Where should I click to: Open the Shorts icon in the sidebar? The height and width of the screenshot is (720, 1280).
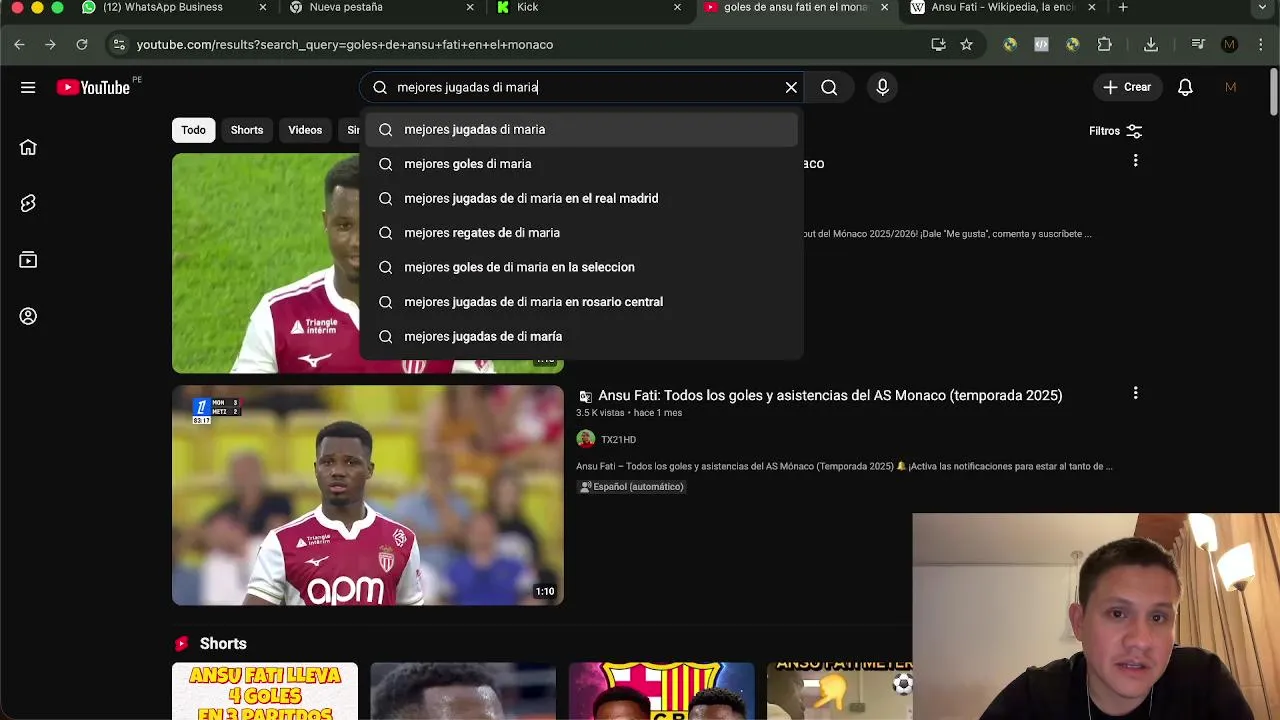28,203
